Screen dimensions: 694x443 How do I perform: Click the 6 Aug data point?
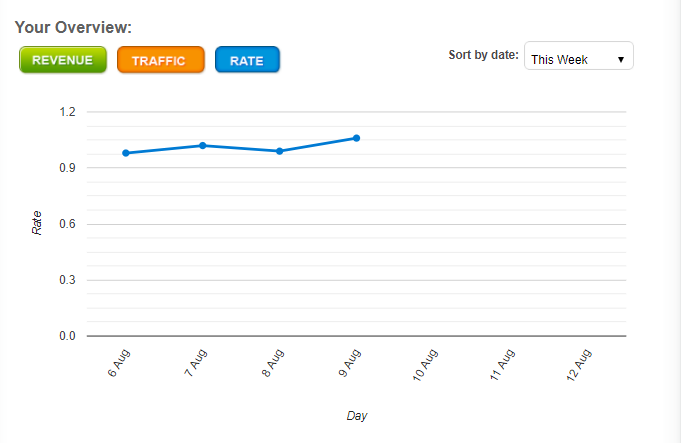click(126, 153)
